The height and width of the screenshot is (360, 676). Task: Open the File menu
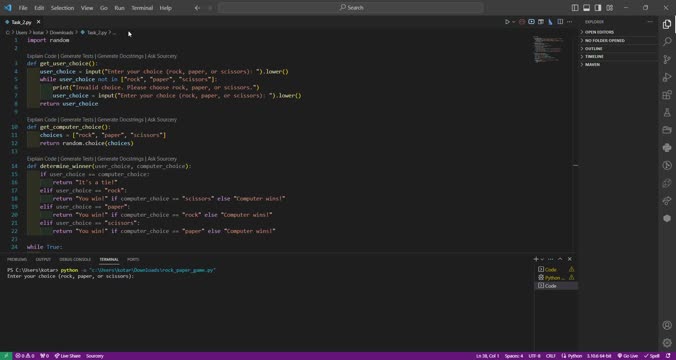coord(23,8)
